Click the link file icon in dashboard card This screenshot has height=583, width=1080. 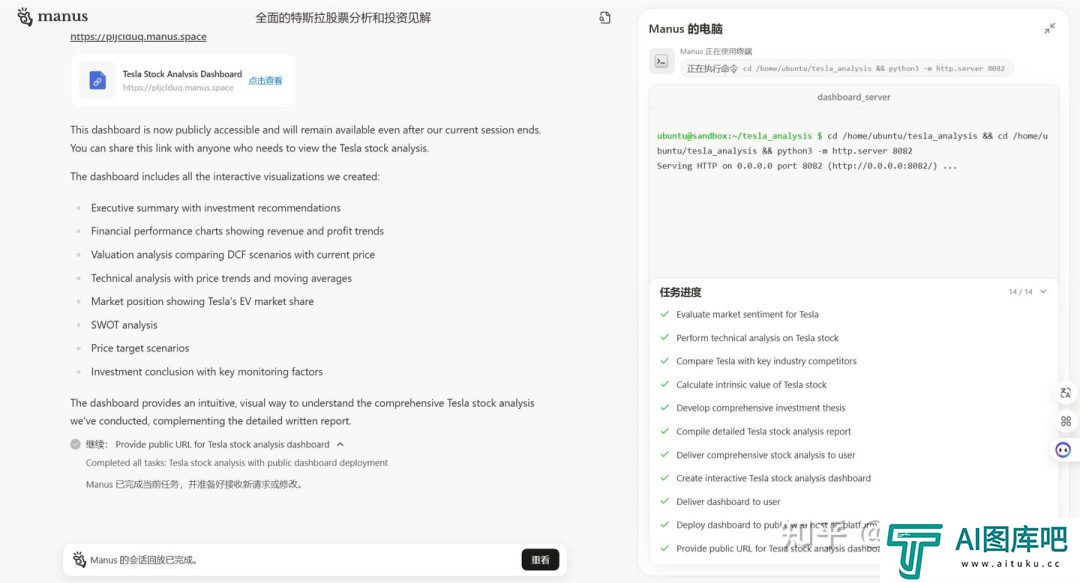(x=98, y=81)
